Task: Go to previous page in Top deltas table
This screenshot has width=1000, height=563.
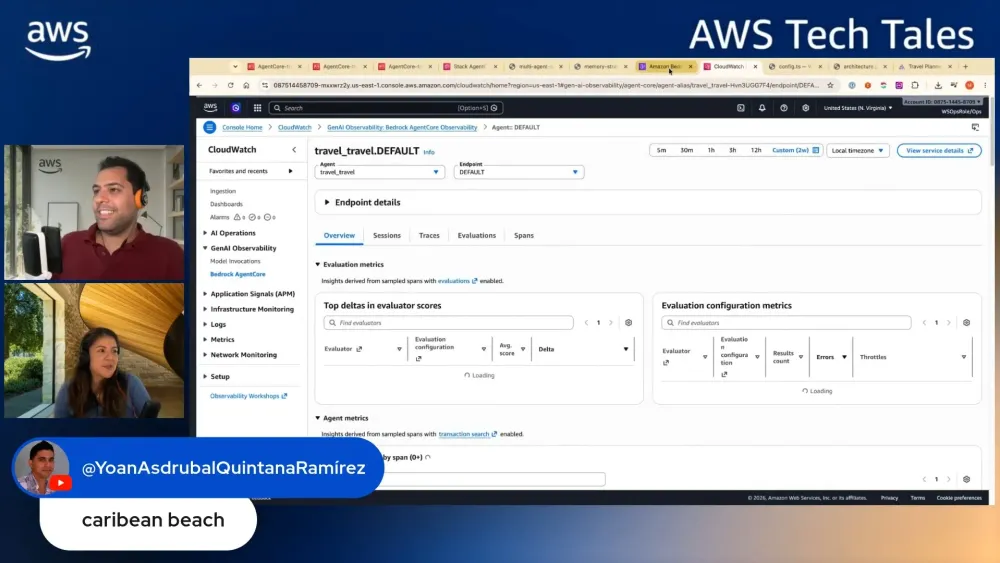Action: (x=586, y=323)
